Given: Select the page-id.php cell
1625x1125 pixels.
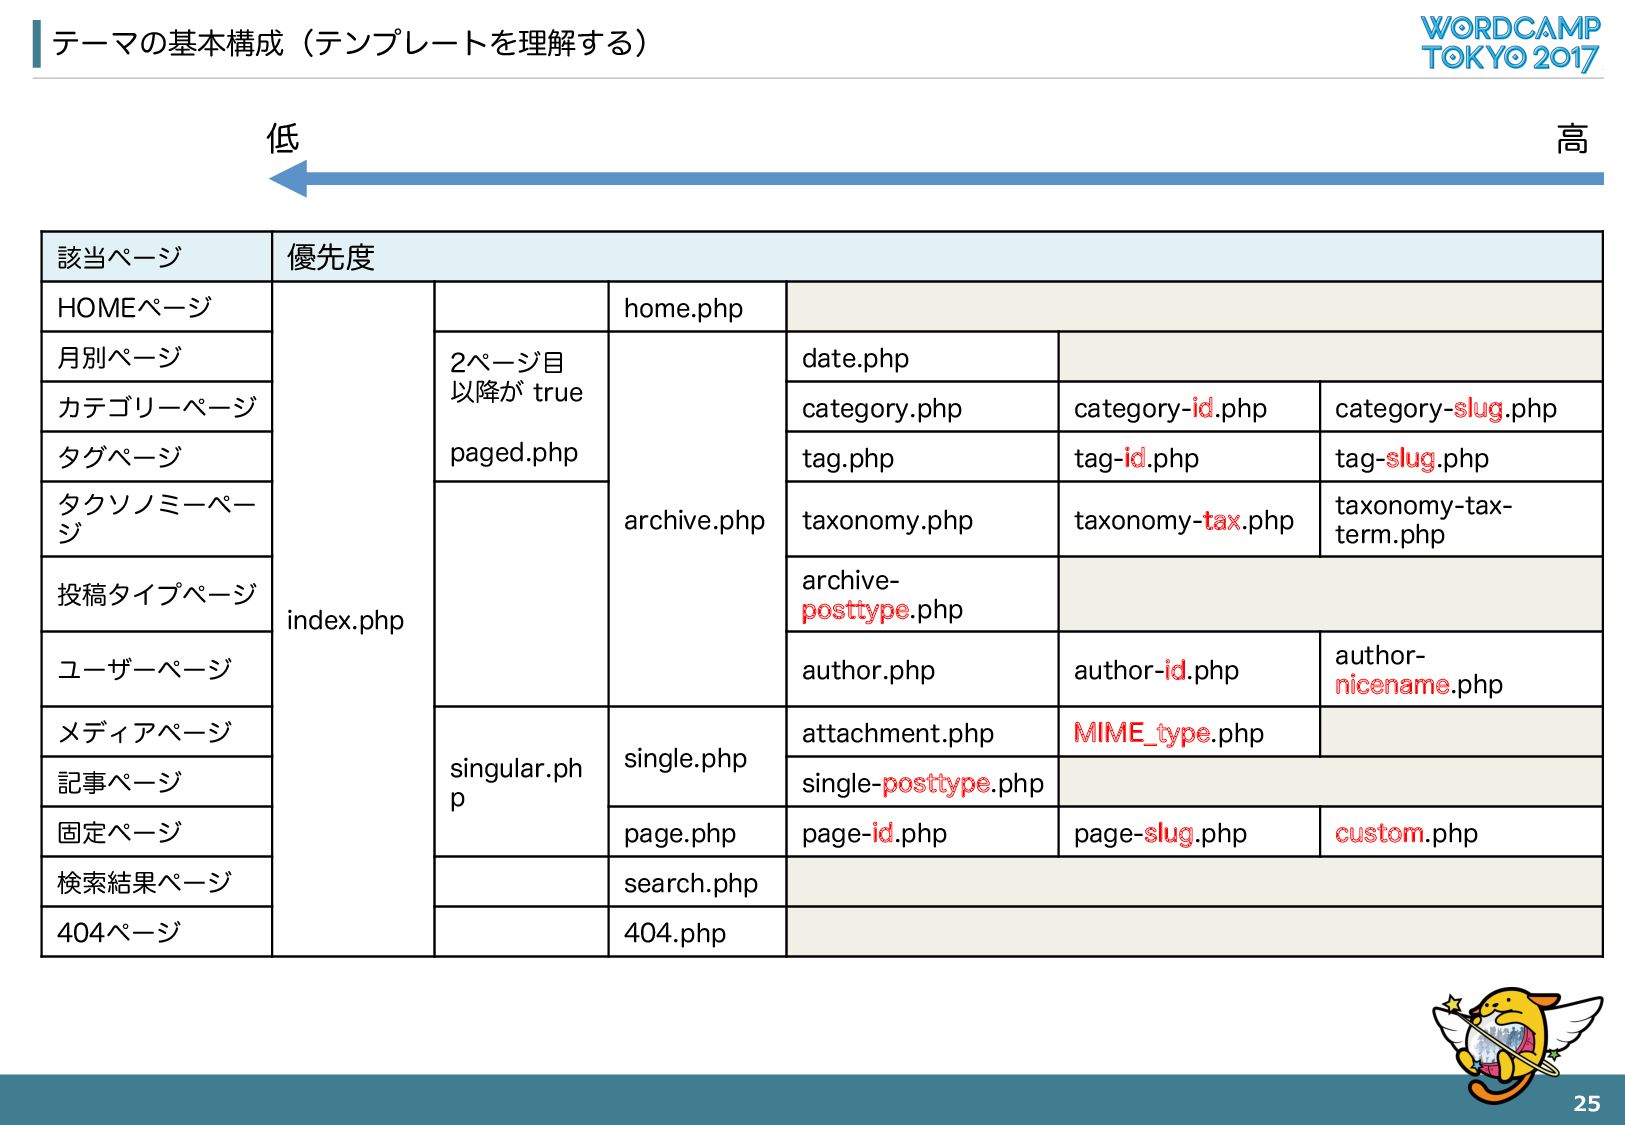Looking at the screenshot, I should click(922, 832).
